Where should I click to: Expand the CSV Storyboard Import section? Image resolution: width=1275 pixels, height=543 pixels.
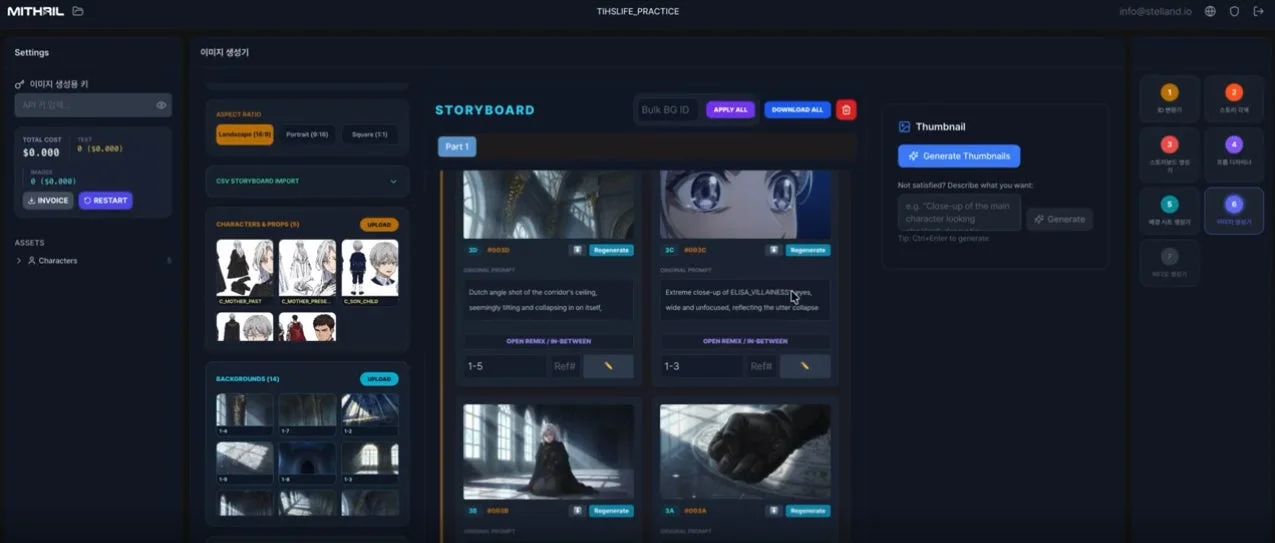pos(307,181)
